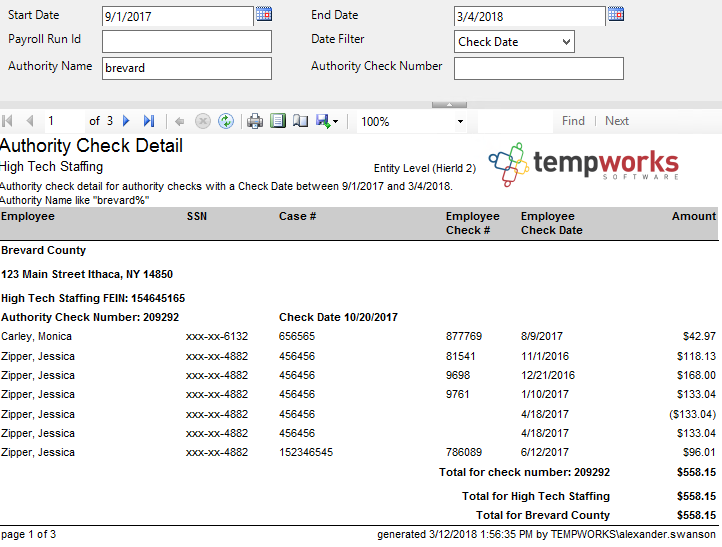This screenshot has width=722, height=547.
Task: Click the current page number box
Action: coord(64,121)
